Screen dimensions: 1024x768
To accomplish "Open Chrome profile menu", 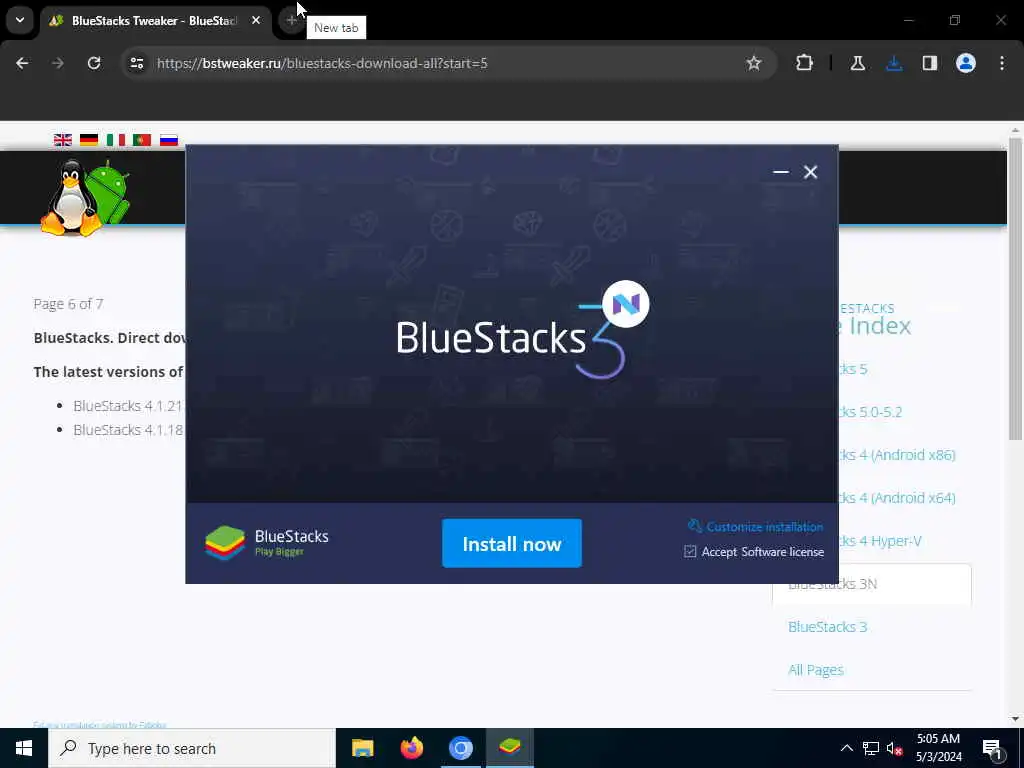I will (x=966, y=63).
